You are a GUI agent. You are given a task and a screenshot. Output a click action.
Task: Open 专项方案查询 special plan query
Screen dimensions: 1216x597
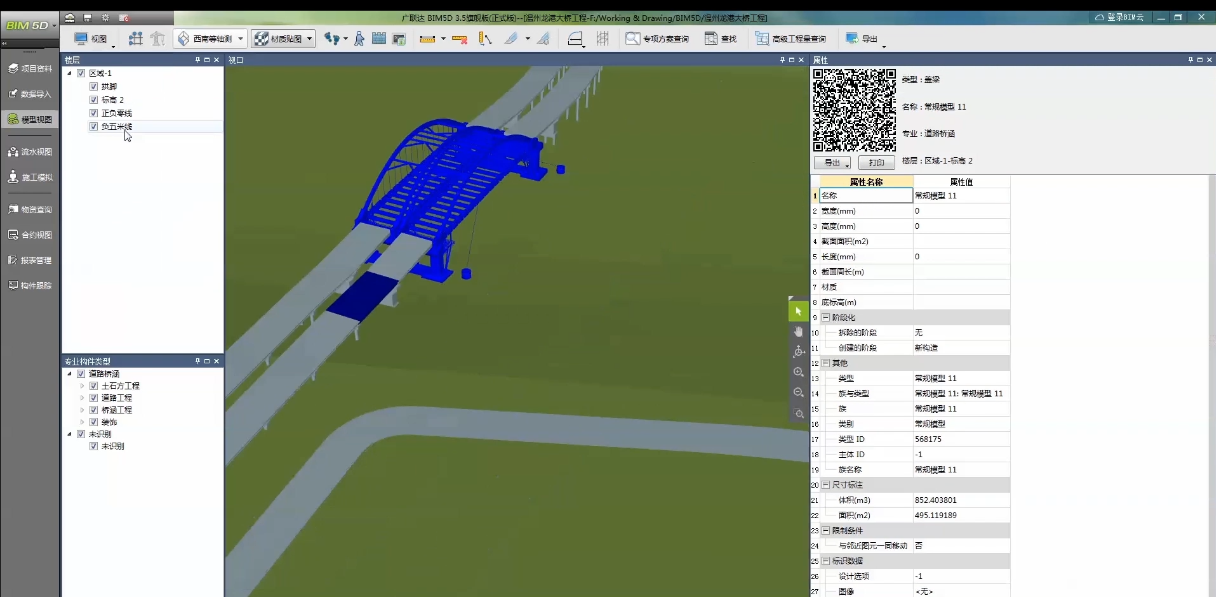coord(657,38)
